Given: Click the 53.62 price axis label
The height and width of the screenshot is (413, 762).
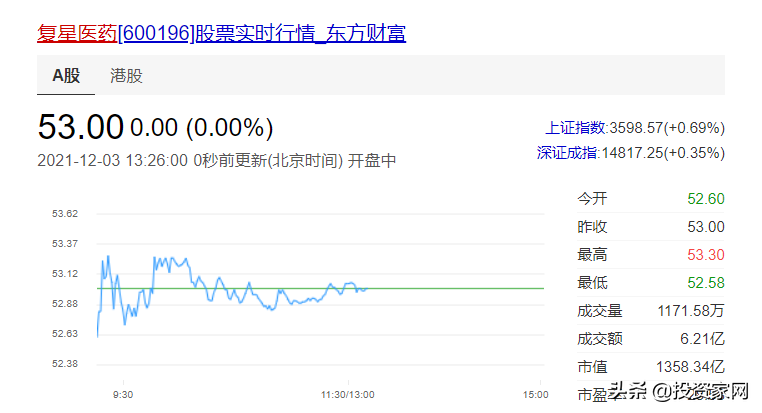Looking at the screenshot, I should tap(65, 214).
